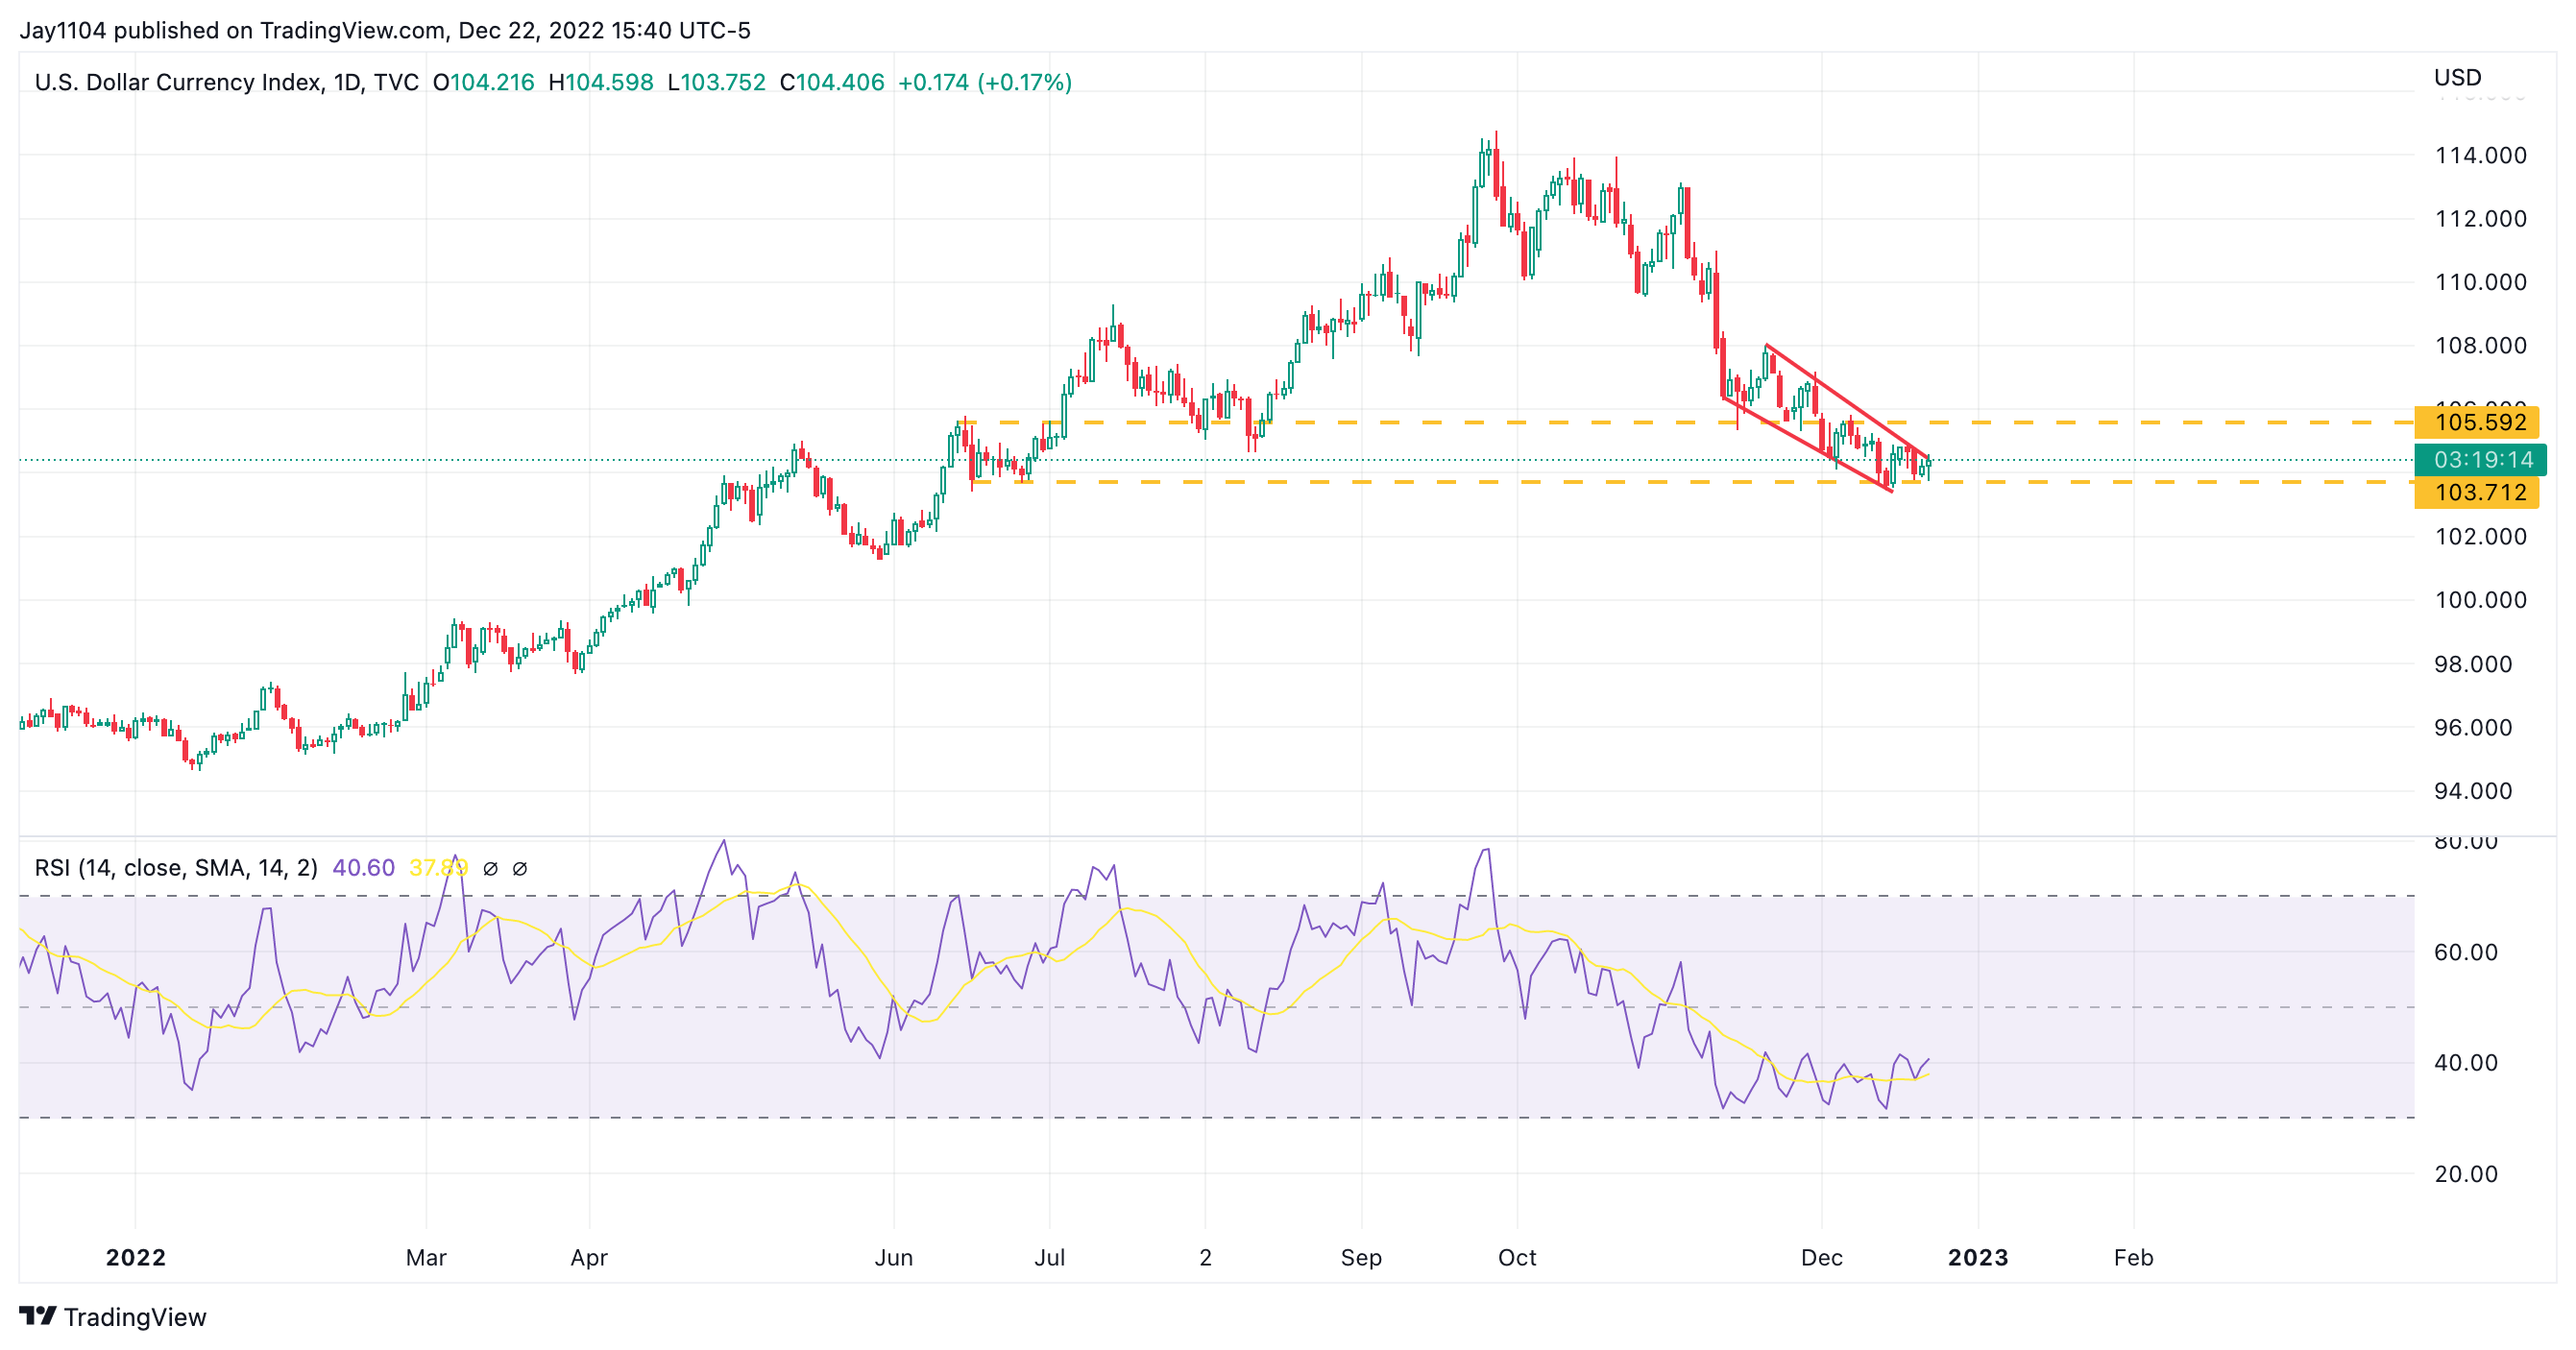Click the Oct time axis label
Image resolution: width=2576 pixels, height=1350 pixels.
[1517, 1257]
